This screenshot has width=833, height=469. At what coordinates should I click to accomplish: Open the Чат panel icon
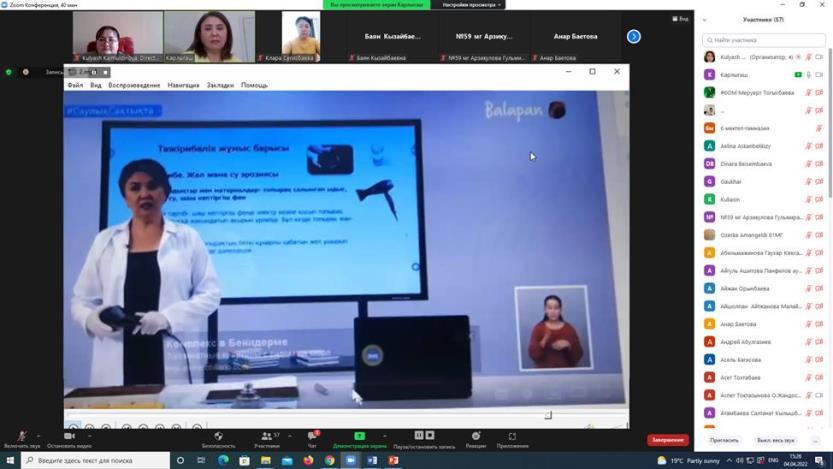click(x=312, y=436)
